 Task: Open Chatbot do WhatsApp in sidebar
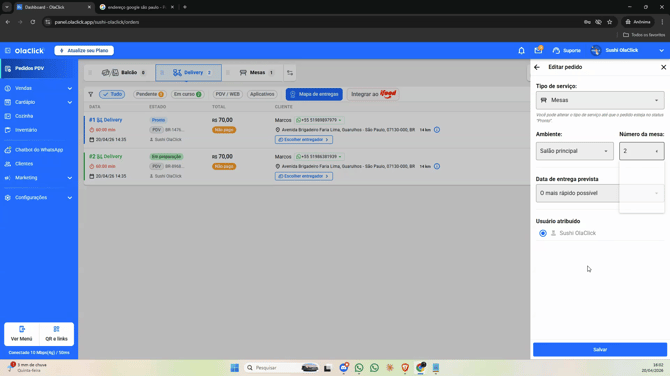pyautogui.click(x=38, y=150)
